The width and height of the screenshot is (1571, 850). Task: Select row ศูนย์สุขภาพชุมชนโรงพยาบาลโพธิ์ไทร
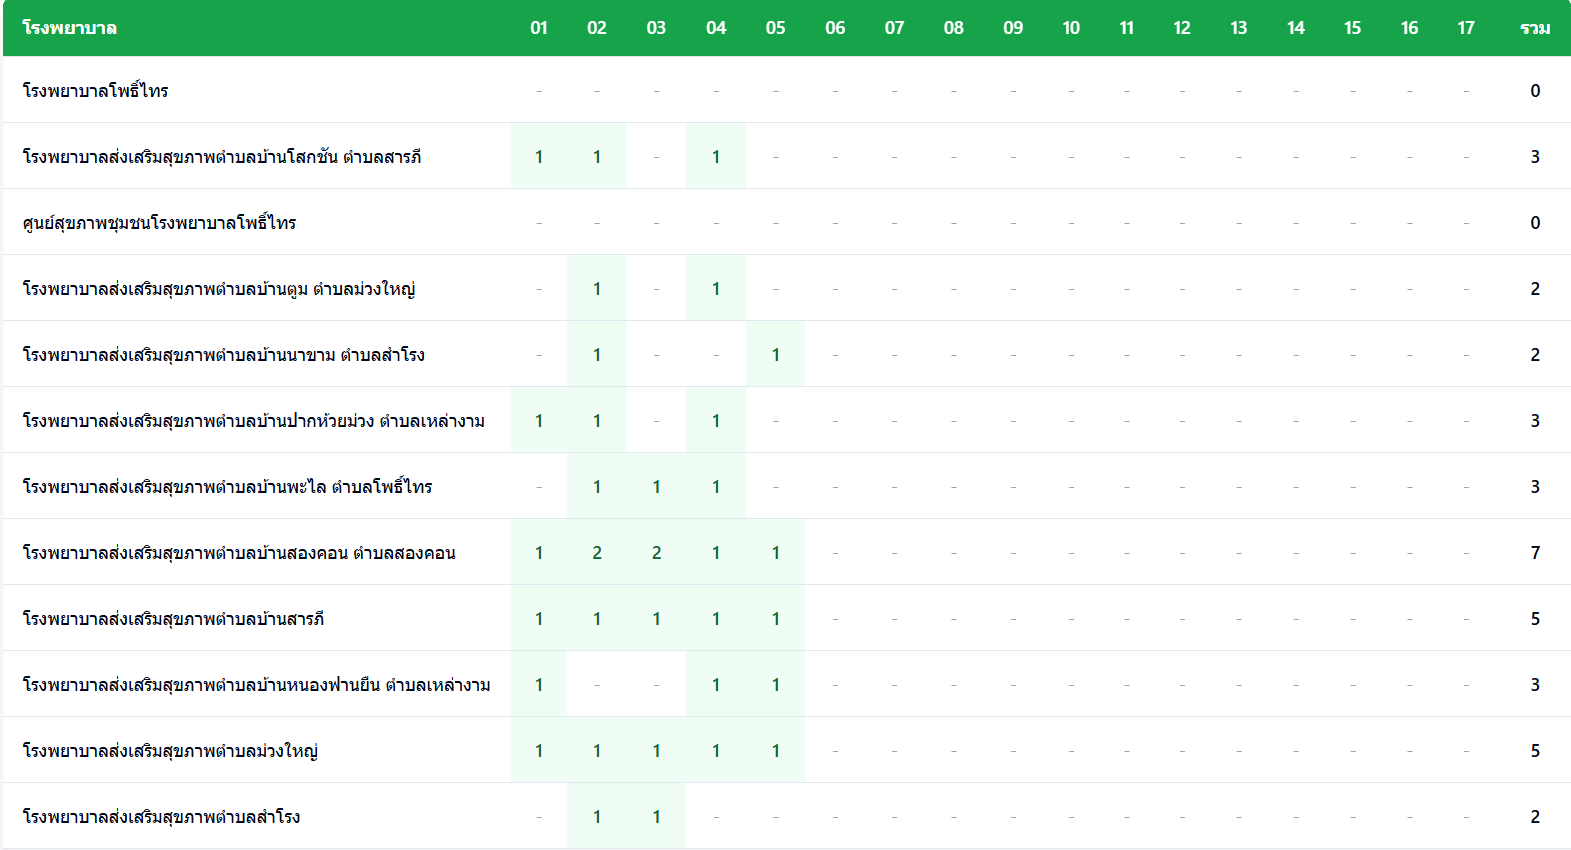(786, 222)
